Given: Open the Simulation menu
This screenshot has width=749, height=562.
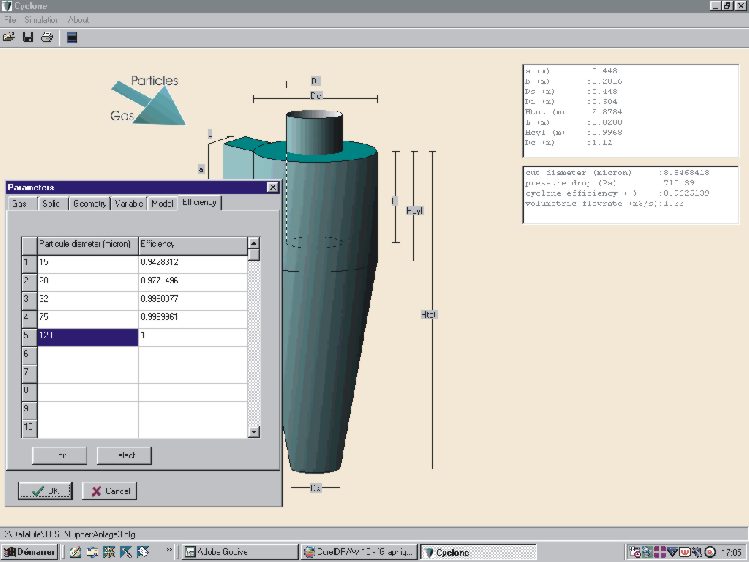Looking at the screenshot, I should [x=41, y=20].
